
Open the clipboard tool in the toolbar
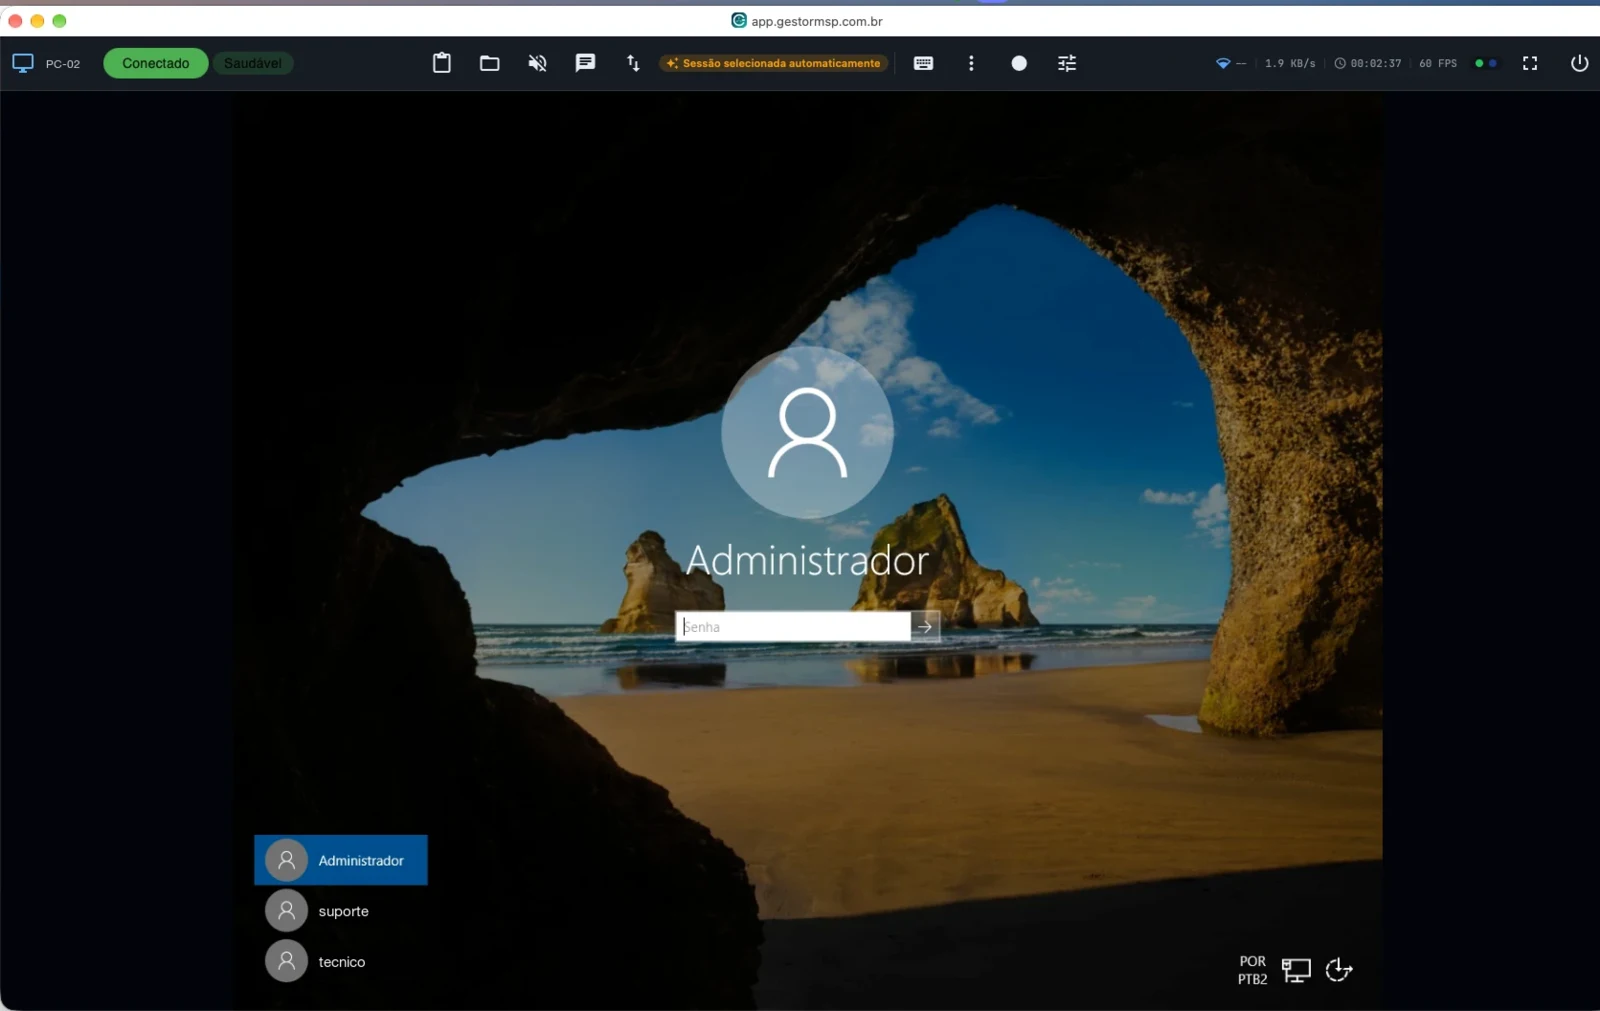441,63
